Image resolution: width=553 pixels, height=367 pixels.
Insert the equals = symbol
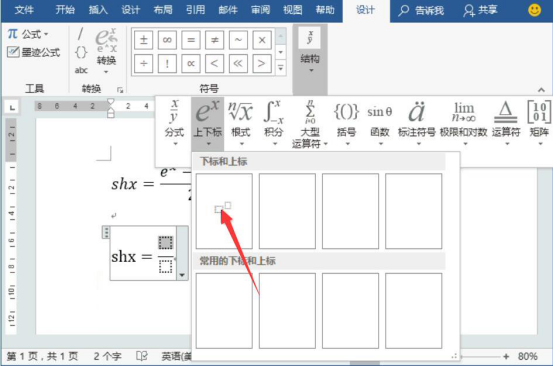191,40
